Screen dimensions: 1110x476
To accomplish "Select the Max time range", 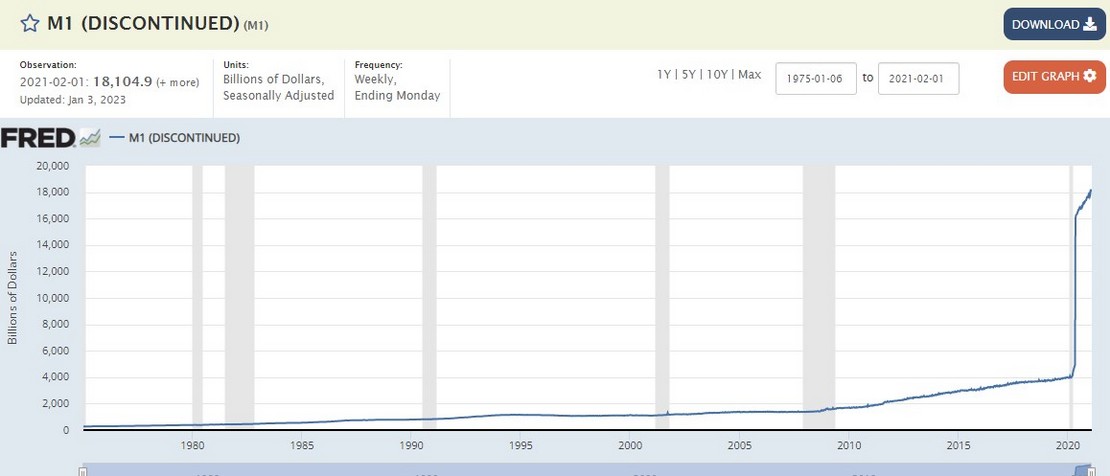I will click(749, 75).
